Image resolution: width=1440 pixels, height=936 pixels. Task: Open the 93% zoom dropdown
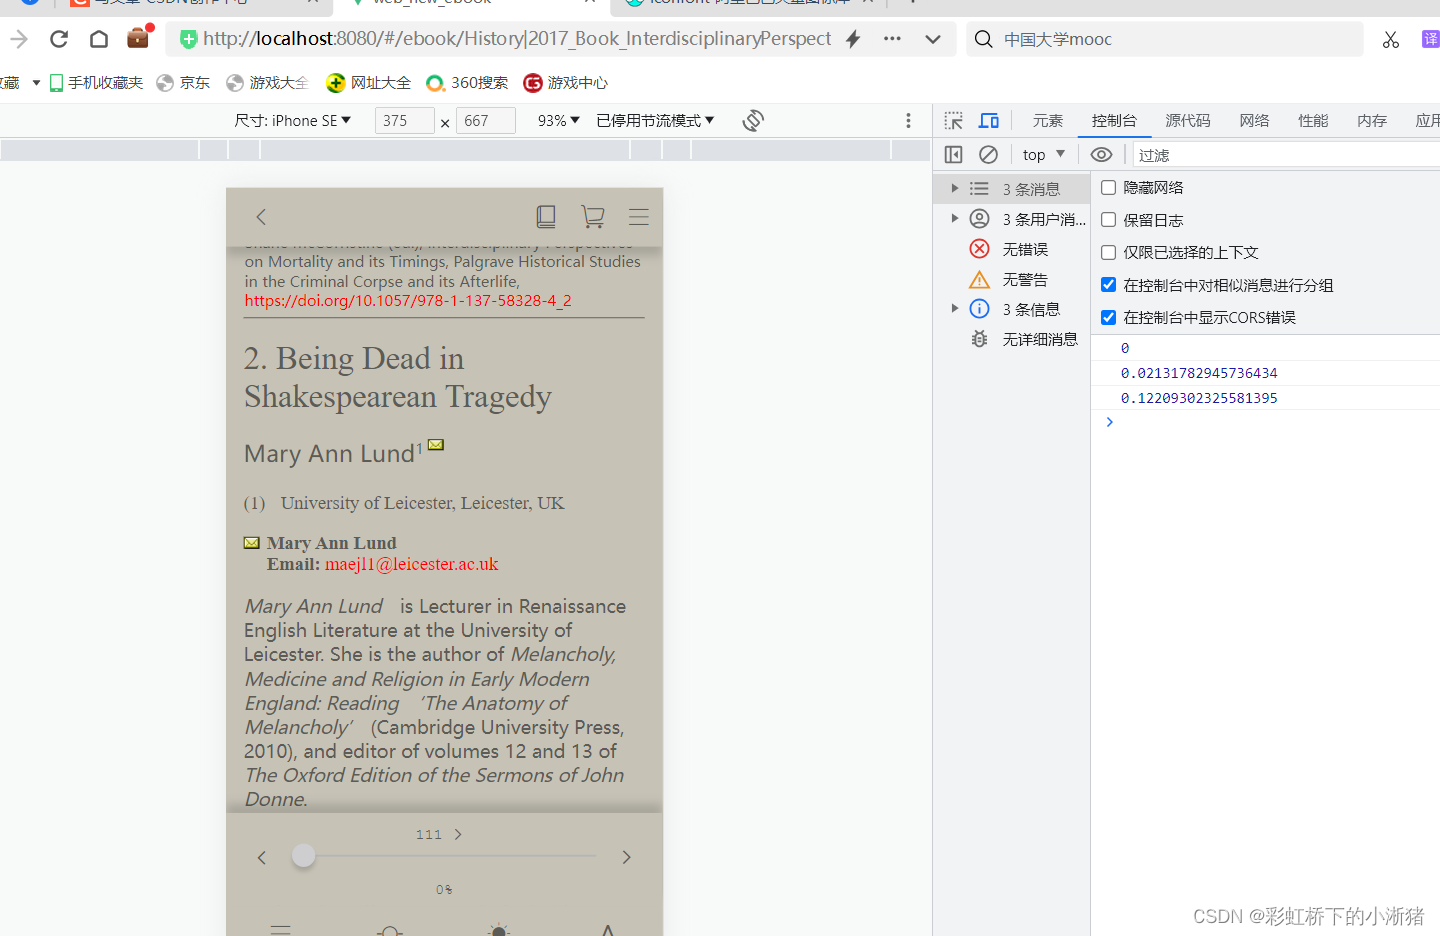tap(558, 120)
